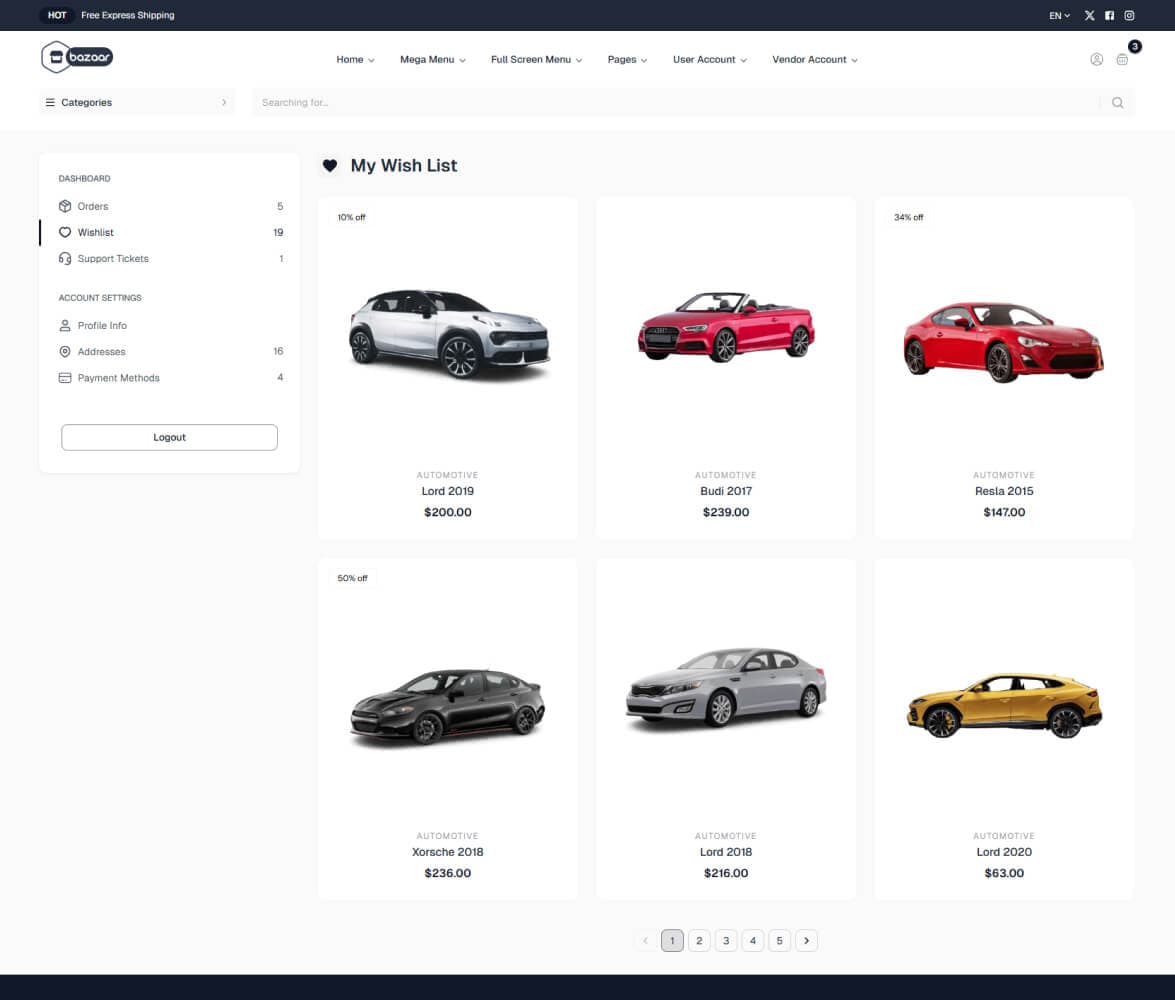
Task: Click the Bazaar logo
Action: (75, 57)
